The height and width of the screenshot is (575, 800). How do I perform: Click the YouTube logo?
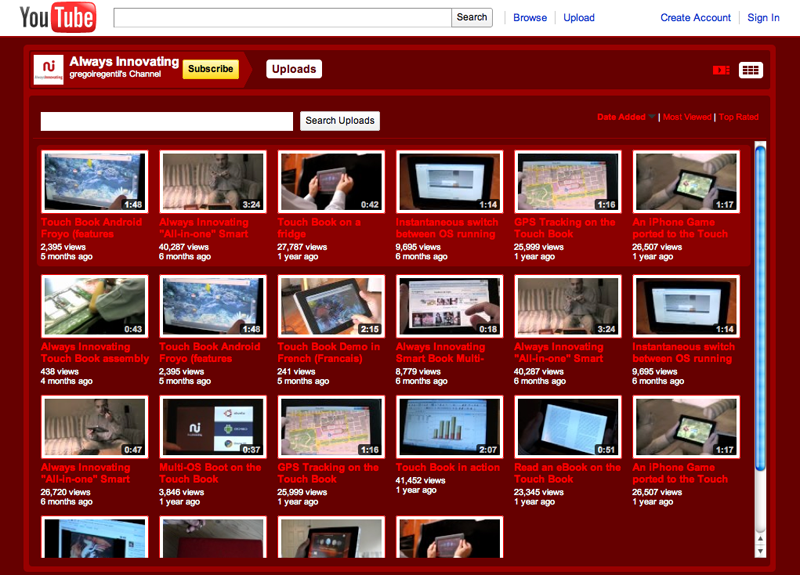[x=58, y=18]
